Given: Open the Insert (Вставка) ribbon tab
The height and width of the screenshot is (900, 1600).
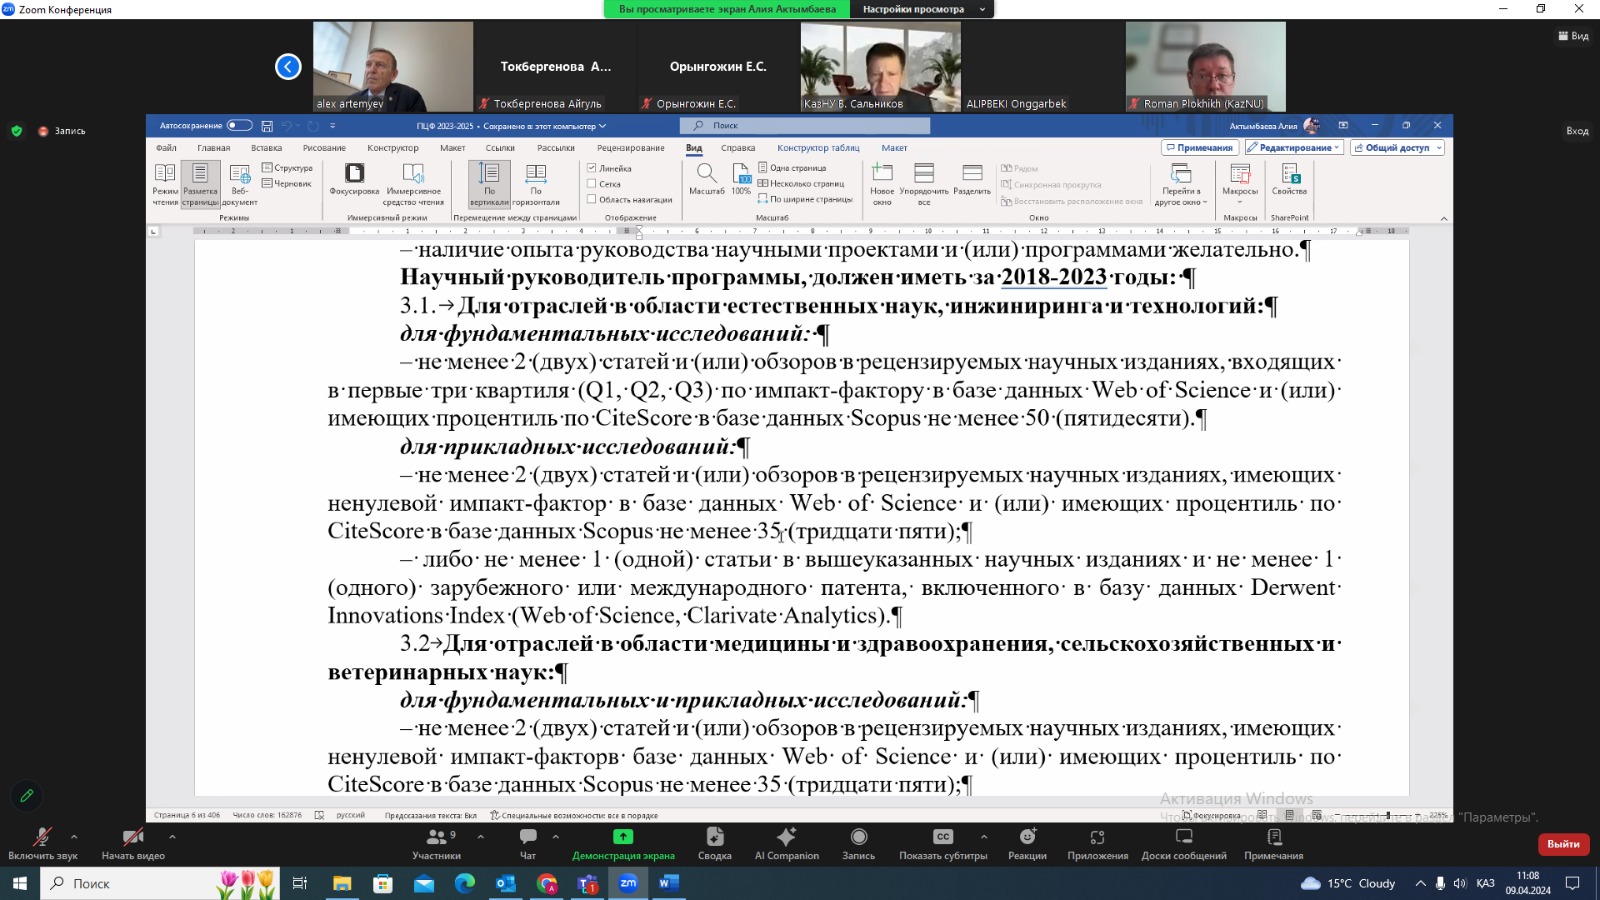Looking at the screenshot, I should pos(266,148).
